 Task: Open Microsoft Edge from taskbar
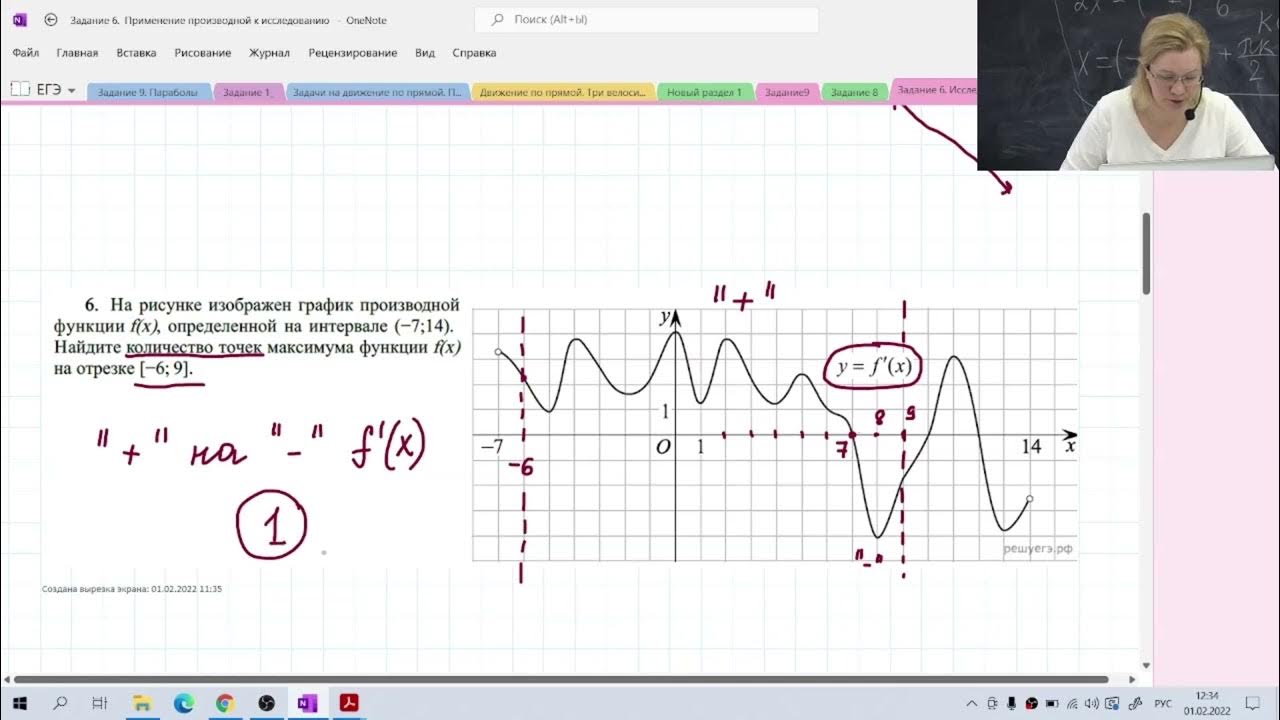click(183, 703)
